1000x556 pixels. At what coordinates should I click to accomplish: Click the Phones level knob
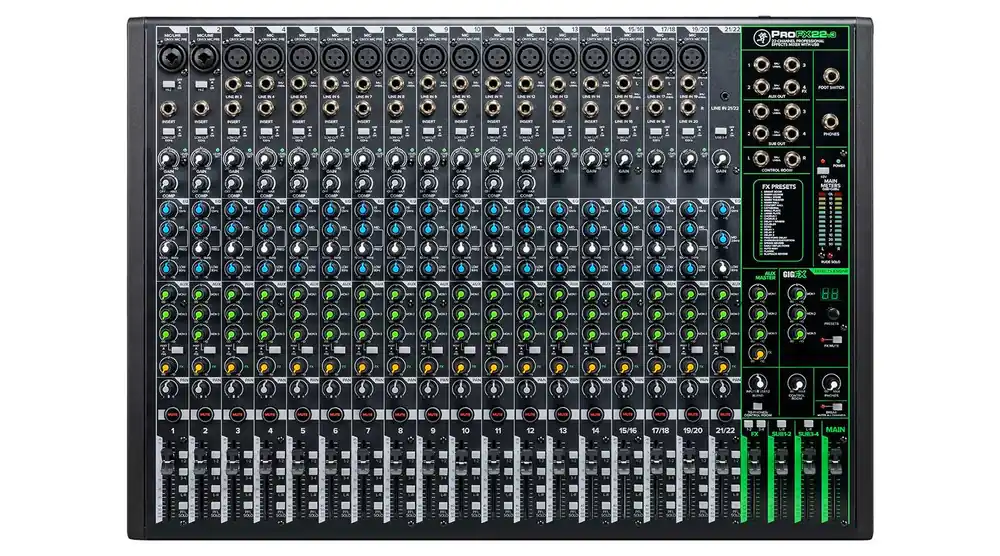[830, 383]
